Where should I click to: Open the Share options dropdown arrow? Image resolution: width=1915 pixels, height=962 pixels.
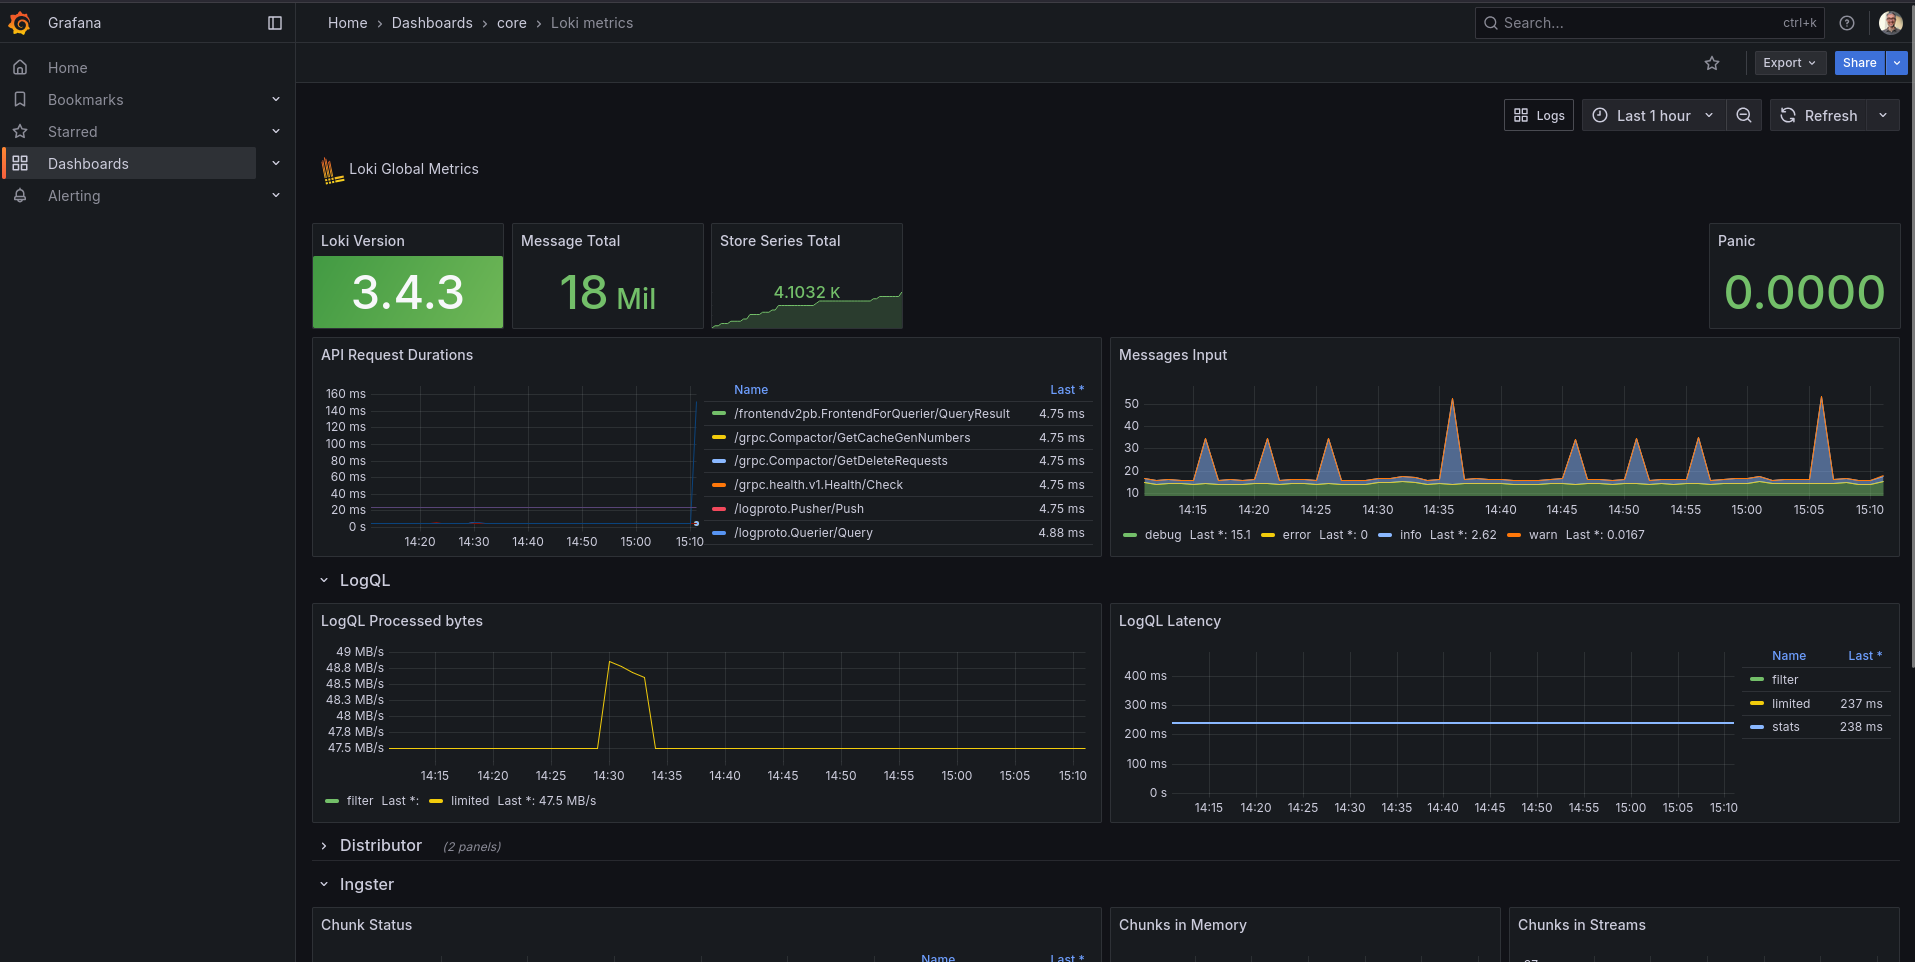click(1897, 63)
